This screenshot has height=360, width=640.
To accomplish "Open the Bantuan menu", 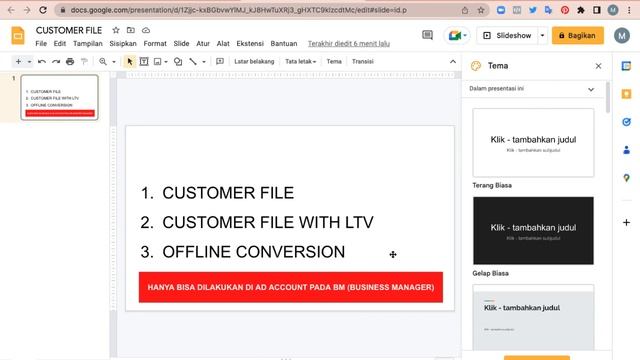I will pyautogui.click(x=284, y=44).
